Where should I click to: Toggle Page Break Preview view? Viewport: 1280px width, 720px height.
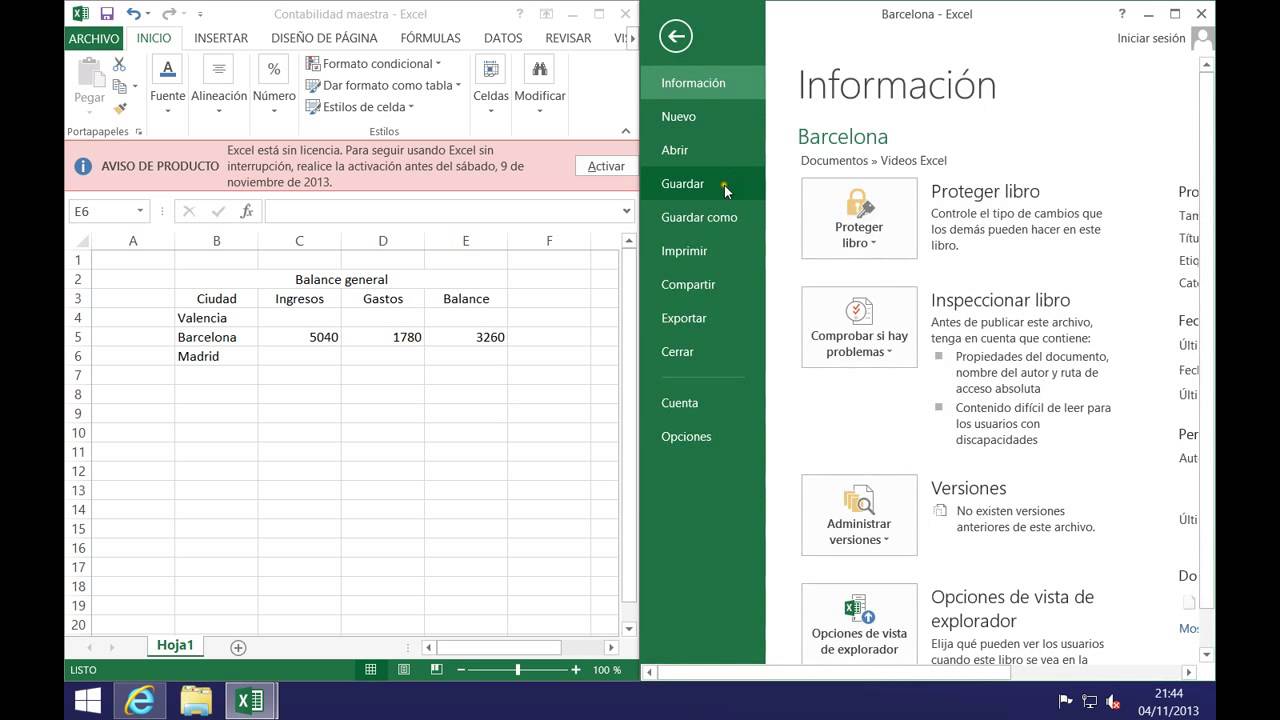coord(434,670)
